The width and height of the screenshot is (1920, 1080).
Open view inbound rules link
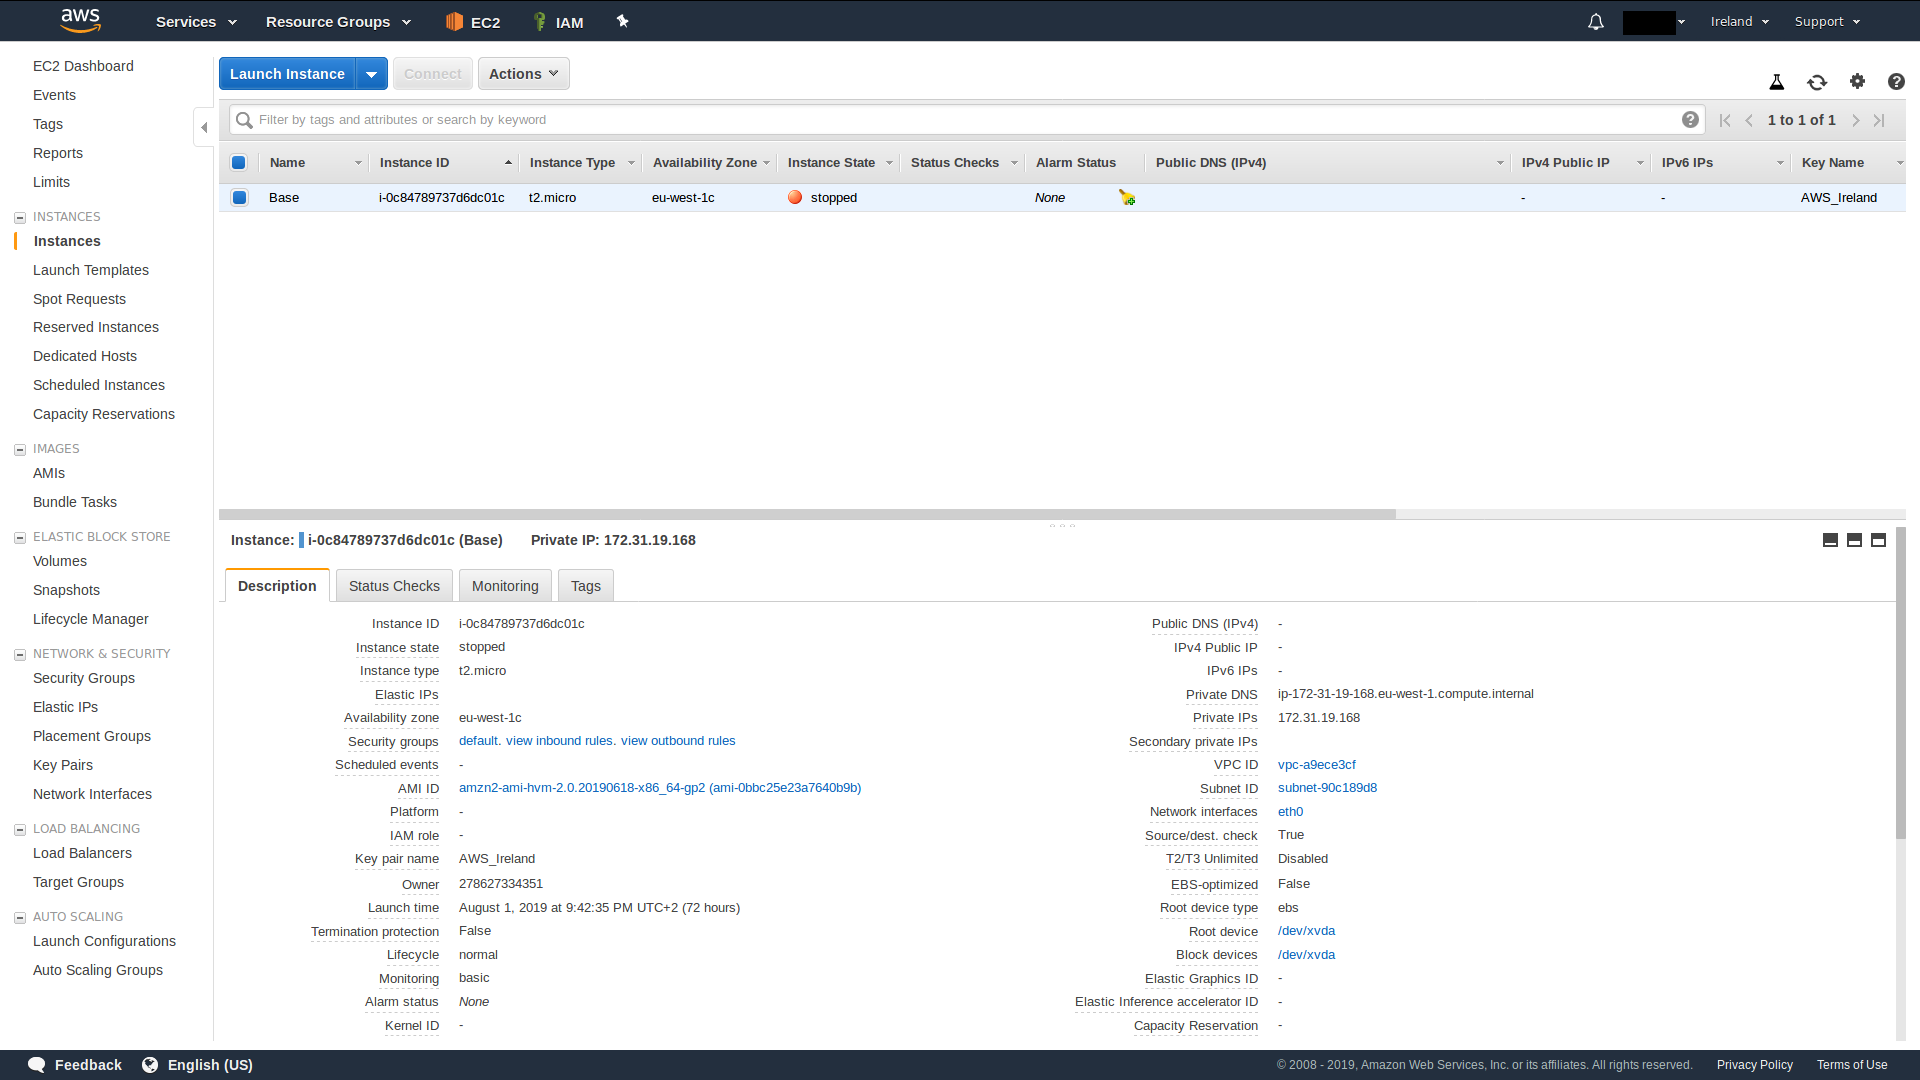[x=559, y=741]
